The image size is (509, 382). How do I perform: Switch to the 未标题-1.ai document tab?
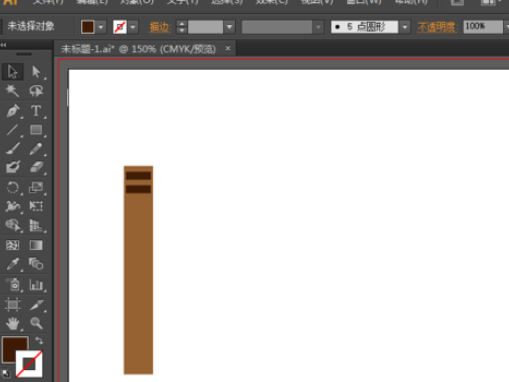tap(139, 49)
